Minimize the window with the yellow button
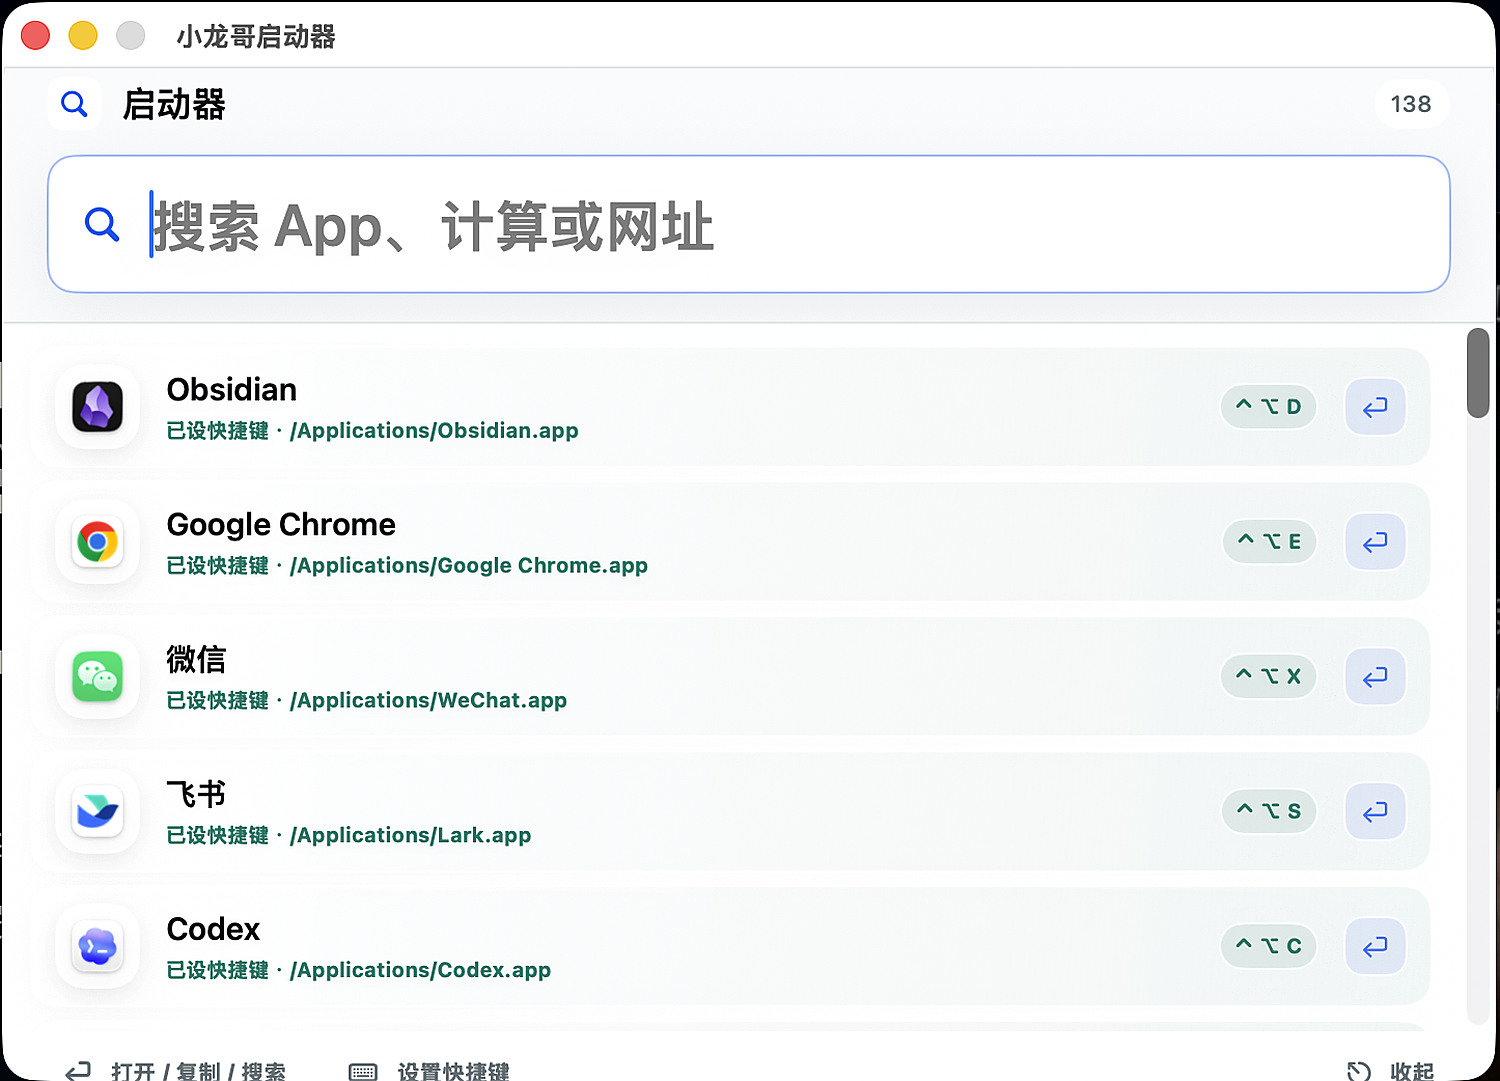1500x1081 pixels. coord(83,36)
